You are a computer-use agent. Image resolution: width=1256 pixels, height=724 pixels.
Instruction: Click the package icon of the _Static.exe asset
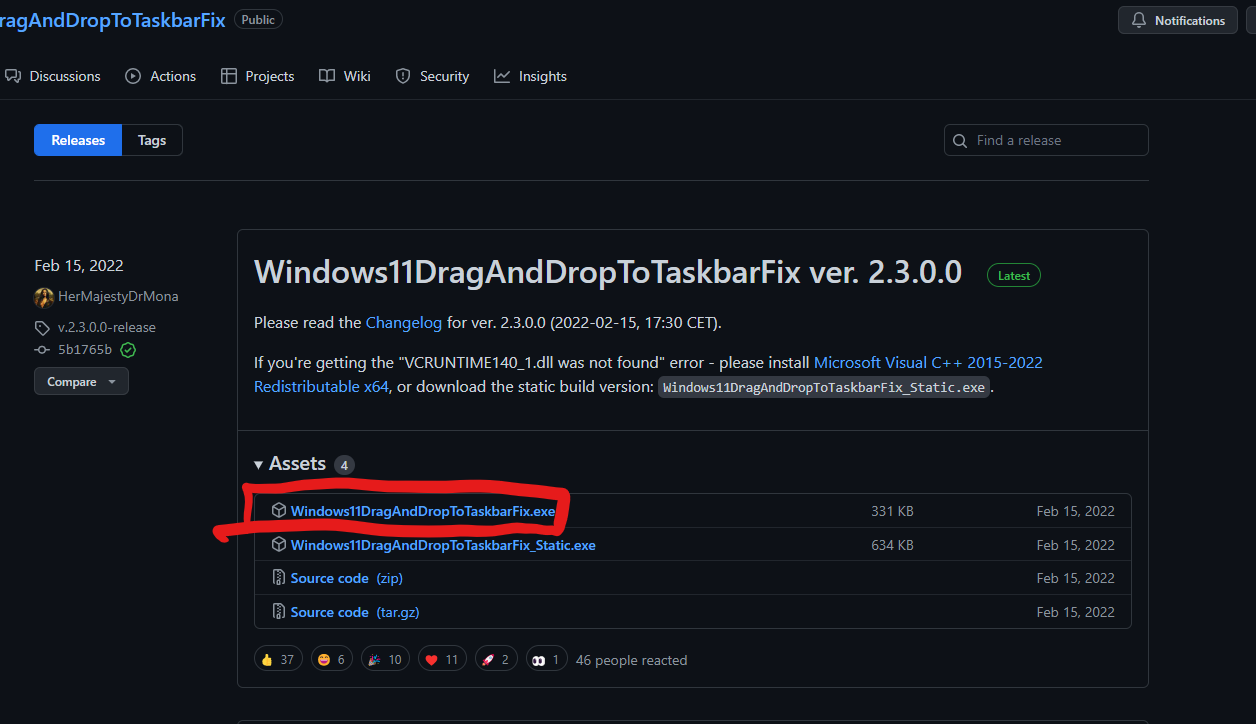pyautogui.click(x=279, y=545)
